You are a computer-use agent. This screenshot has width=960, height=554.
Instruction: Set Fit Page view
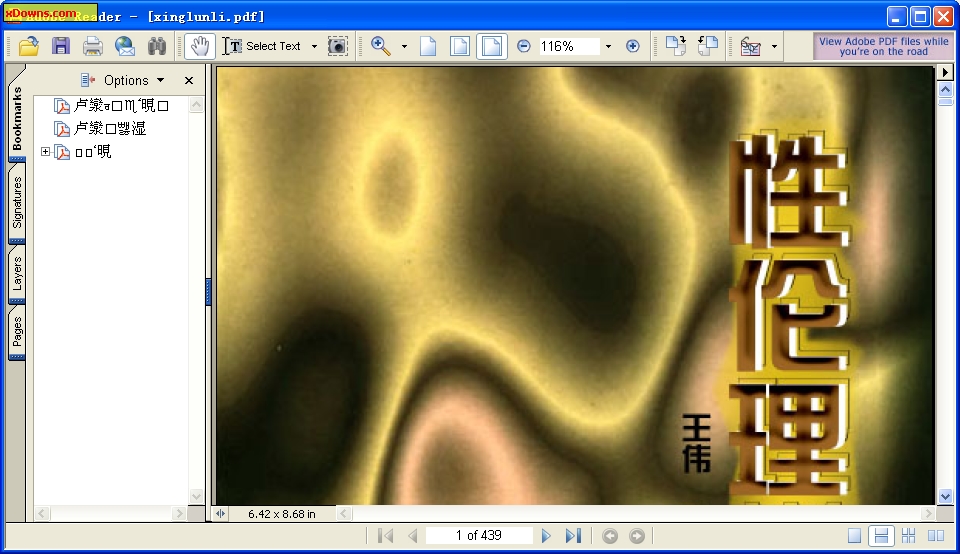pyautogui.click(x=460, y=46)
